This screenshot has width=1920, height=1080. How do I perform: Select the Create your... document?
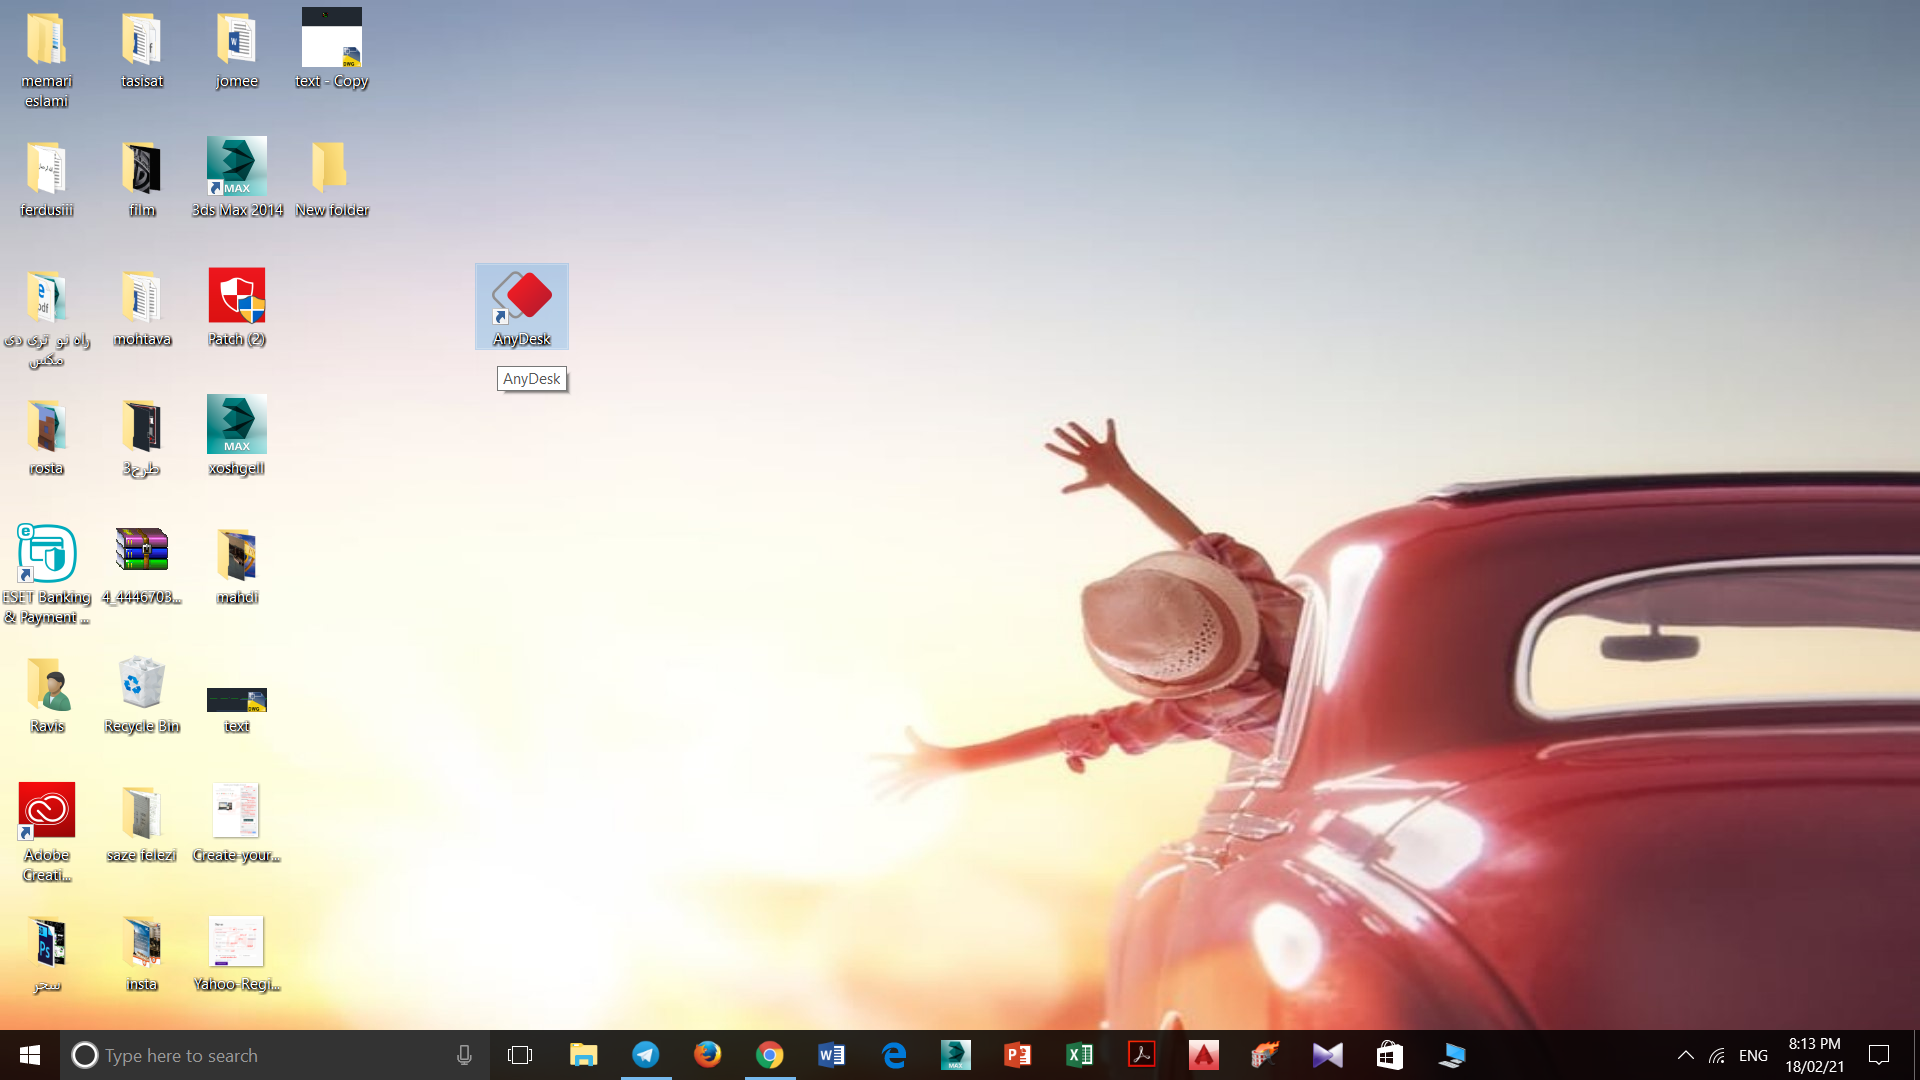click(x=237, y=824)
